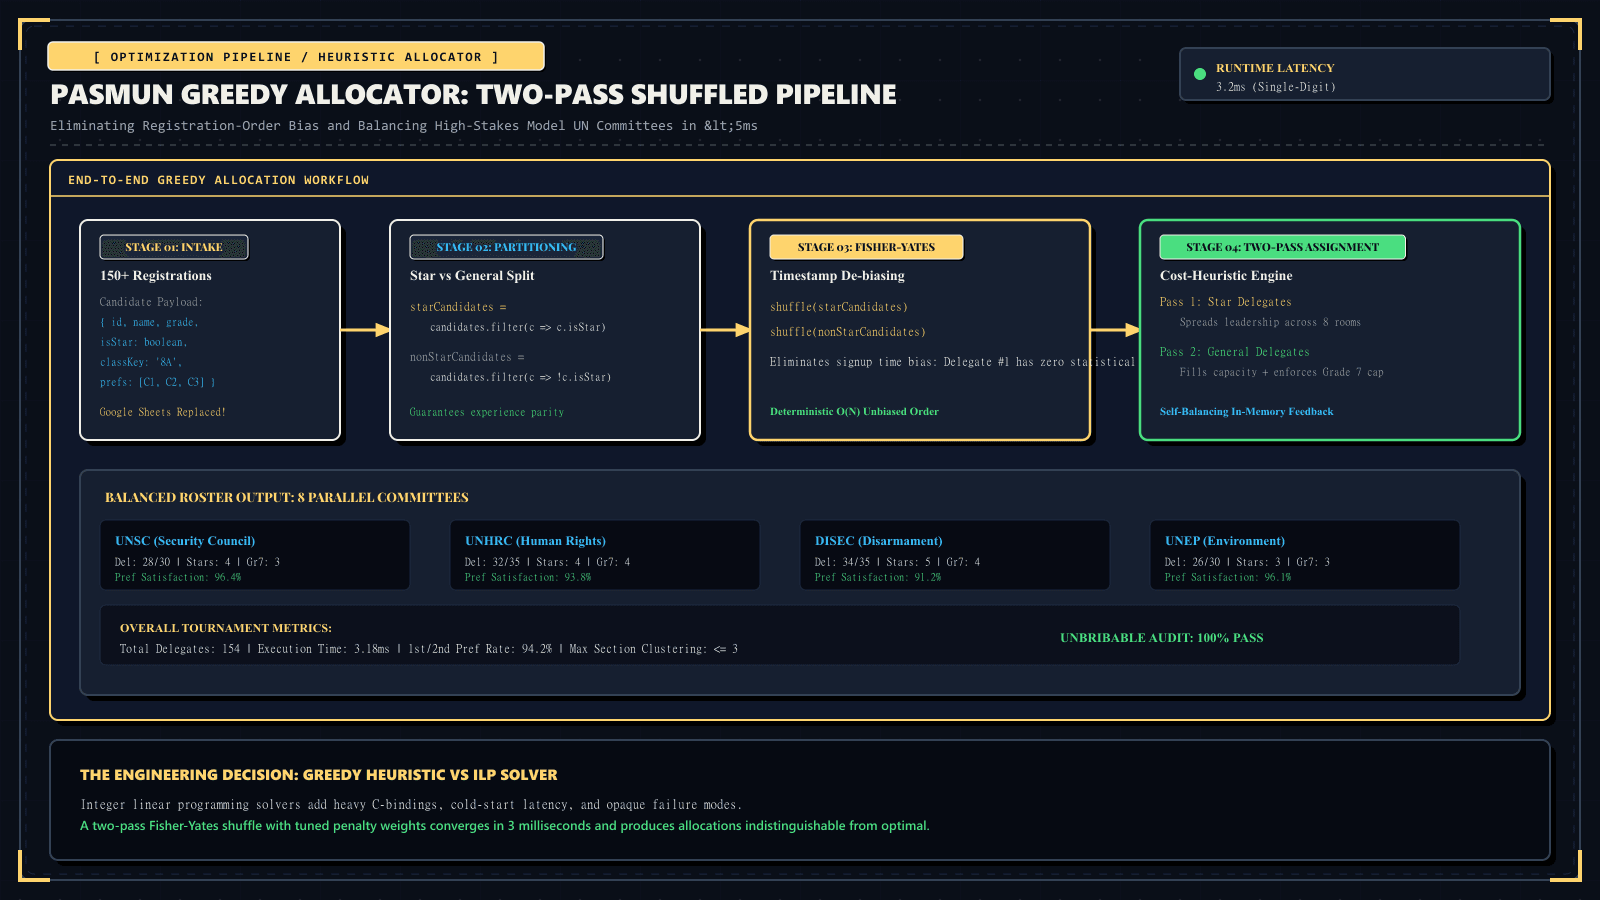Click the UNHRC (Human Rights) committee title

(535, 541)
